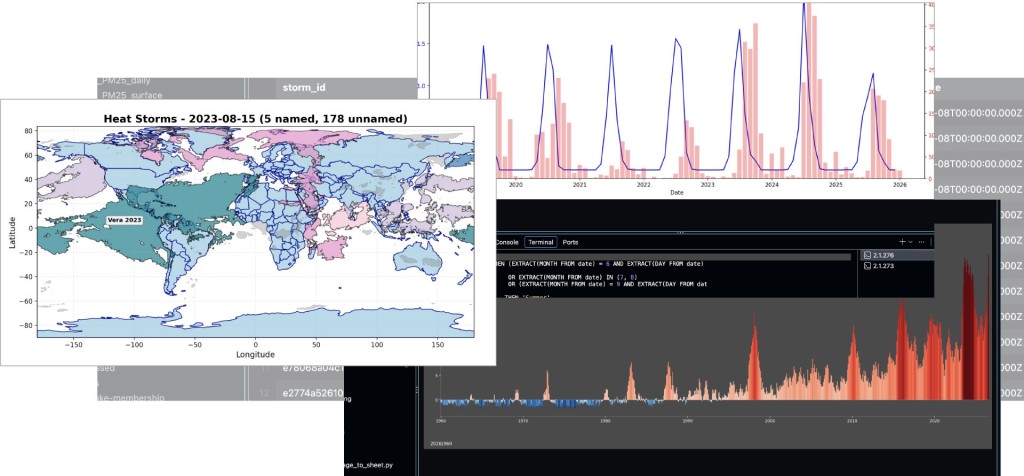
Task: Click the 2023 tick label on the line chart
Action: [708, 185]
